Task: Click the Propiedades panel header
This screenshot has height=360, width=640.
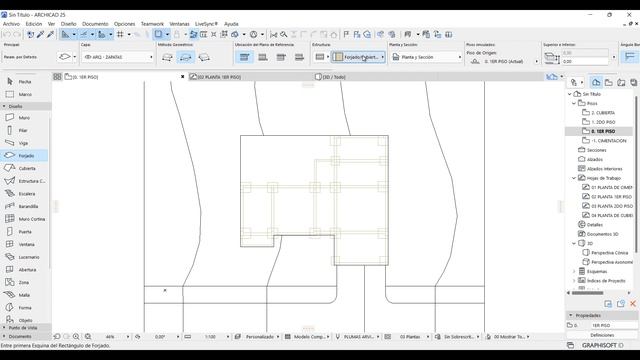Action: pyautogui.click(x=602, y=316)
